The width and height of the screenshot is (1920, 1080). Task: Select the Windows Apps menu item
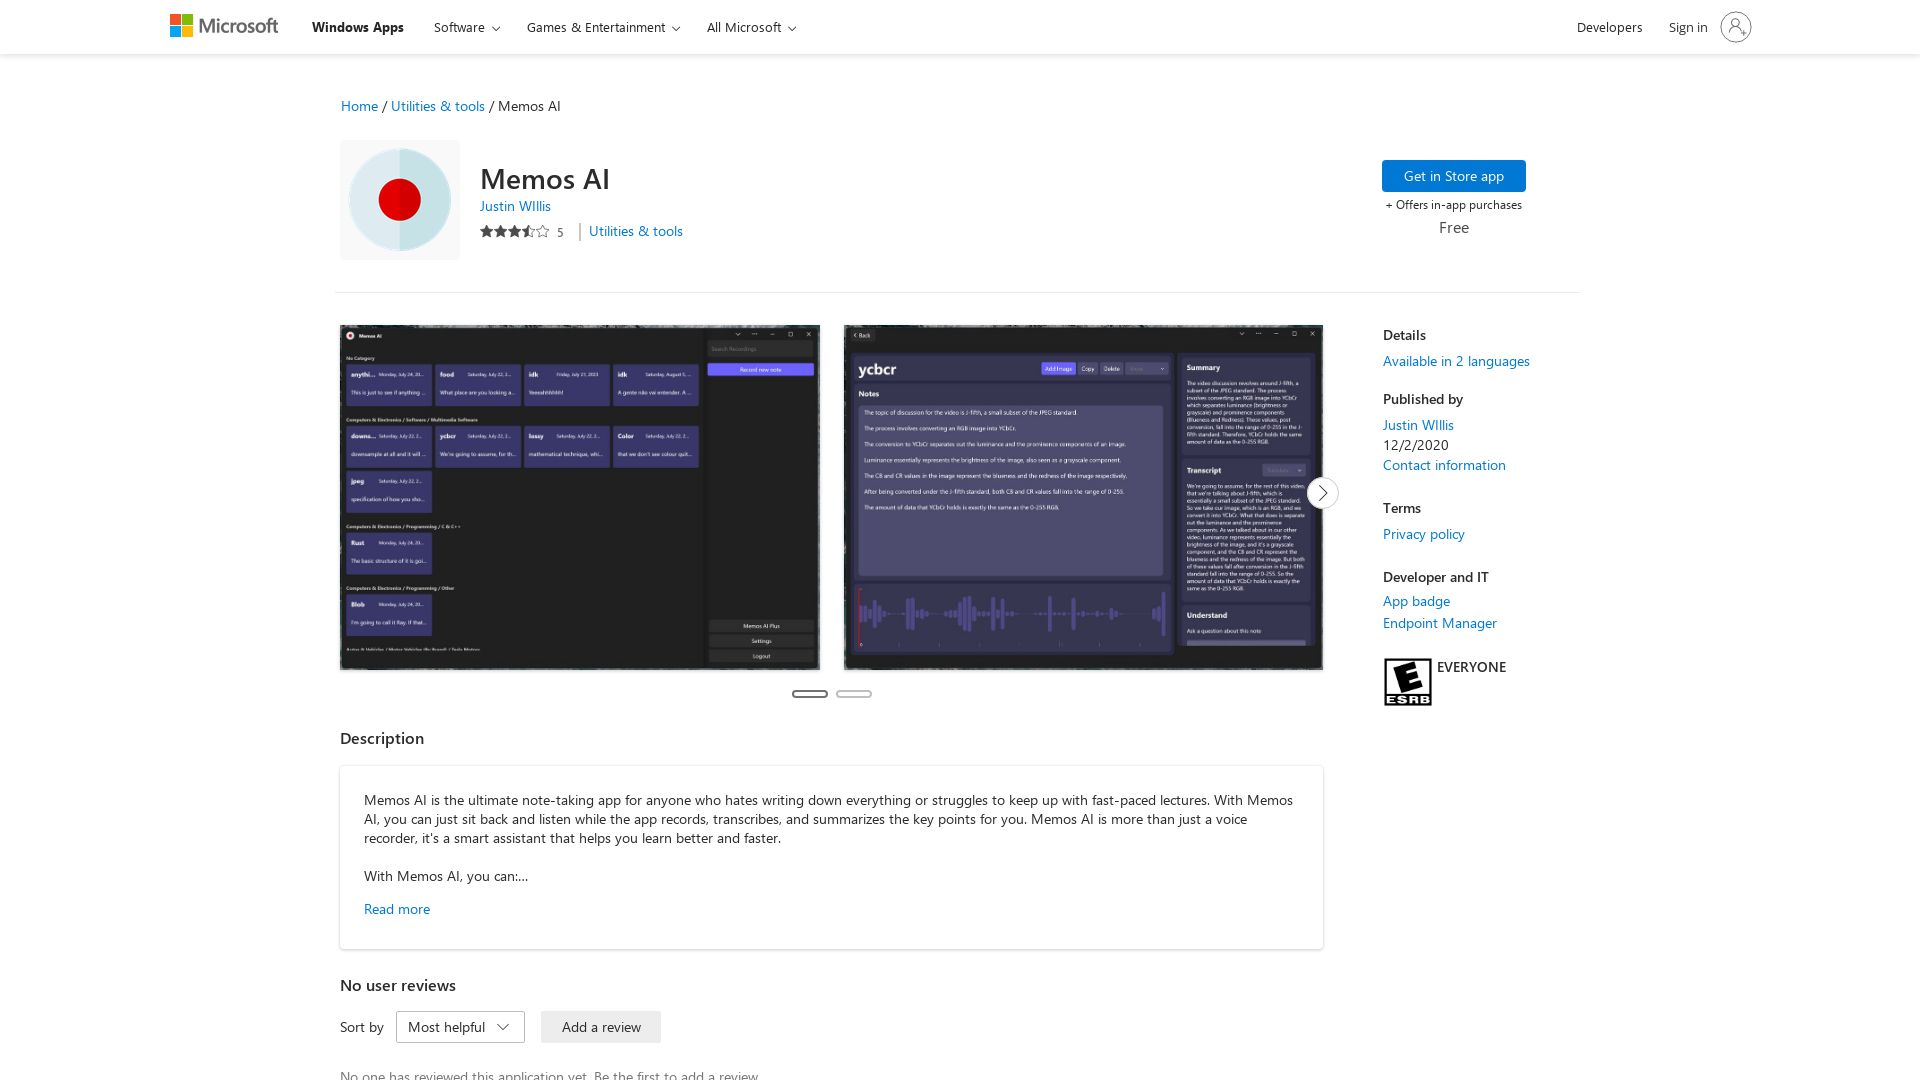point(356,27)
